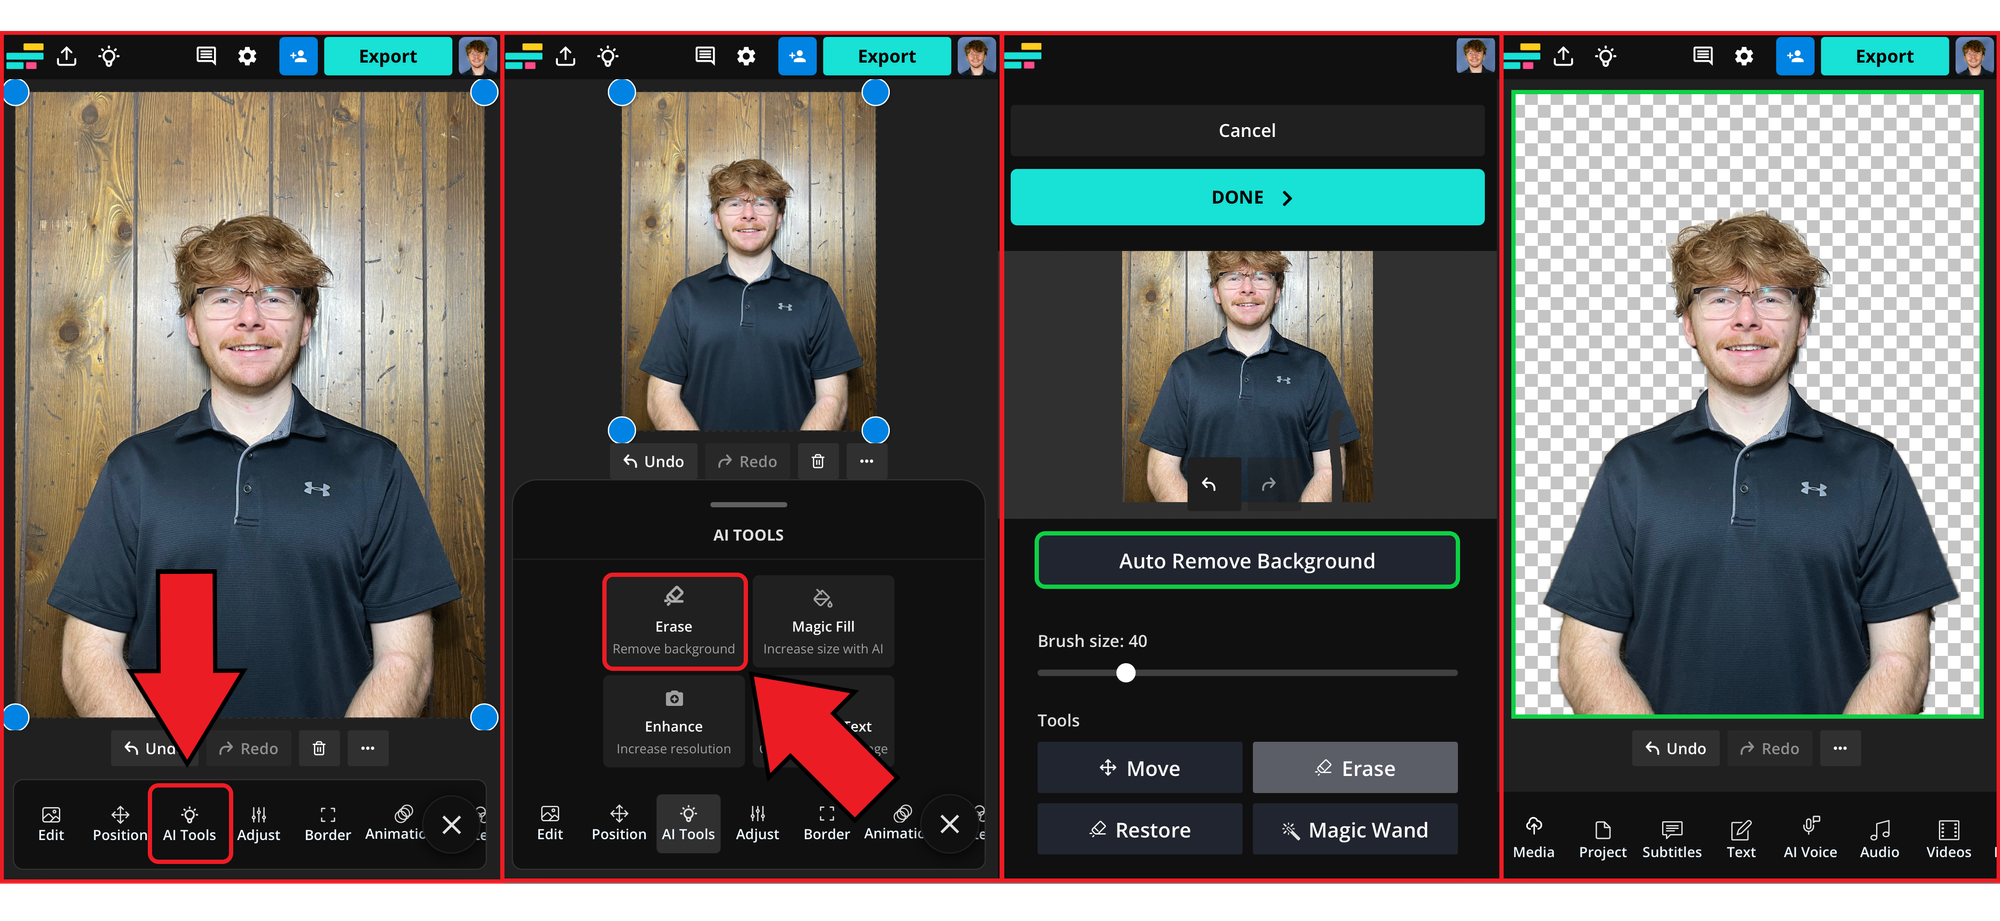Open the Audio panel
The height and width of the screenshot is (921, 2000).
click(x=1880, y=838)
